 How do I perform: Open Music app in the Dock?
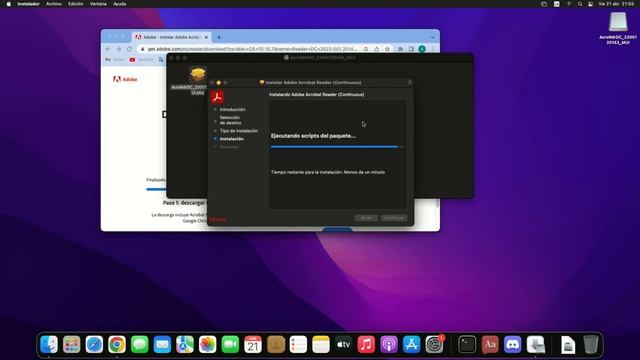(366, 345)
